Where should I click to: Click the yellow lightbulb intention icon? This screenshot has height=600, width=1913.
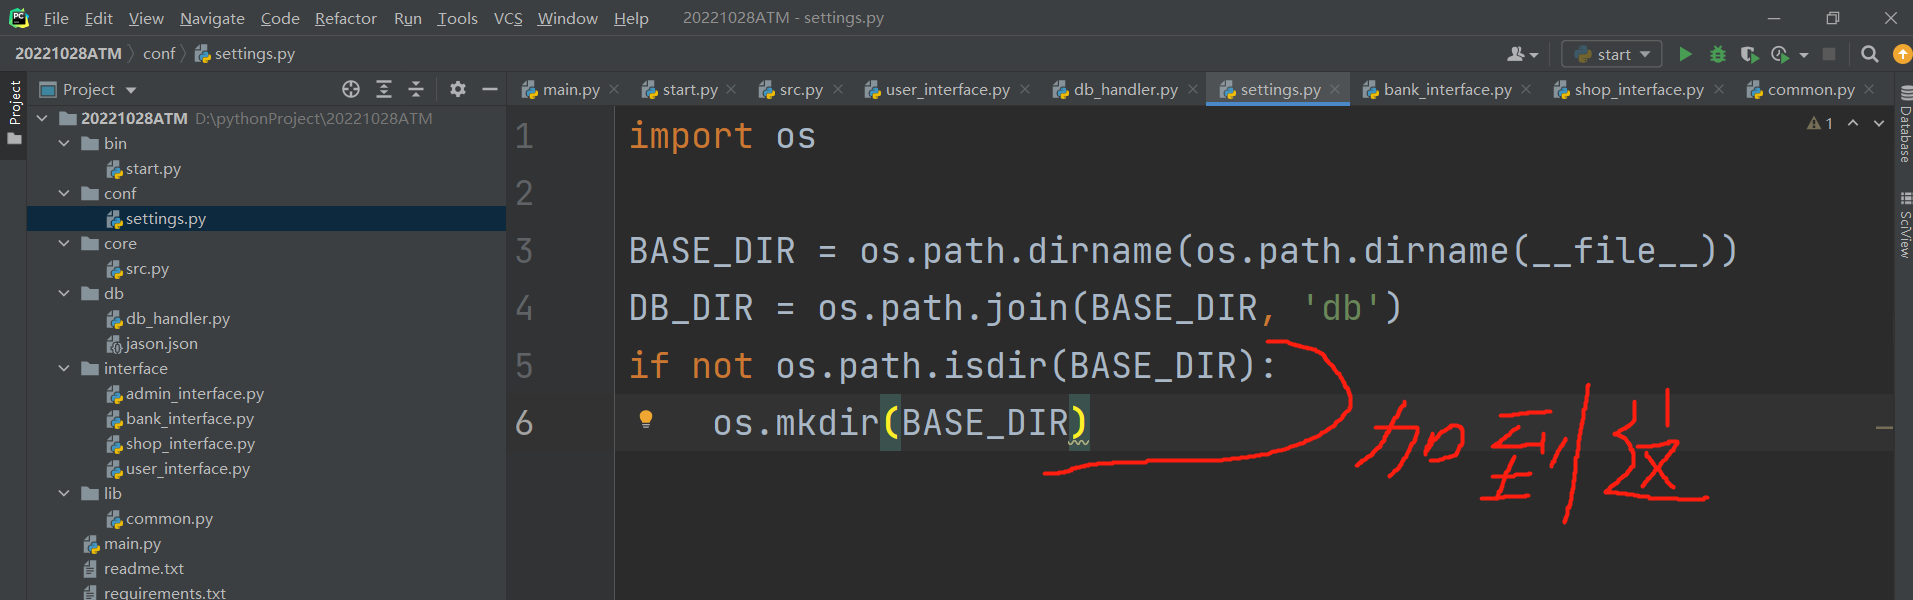tap(646, 419)
